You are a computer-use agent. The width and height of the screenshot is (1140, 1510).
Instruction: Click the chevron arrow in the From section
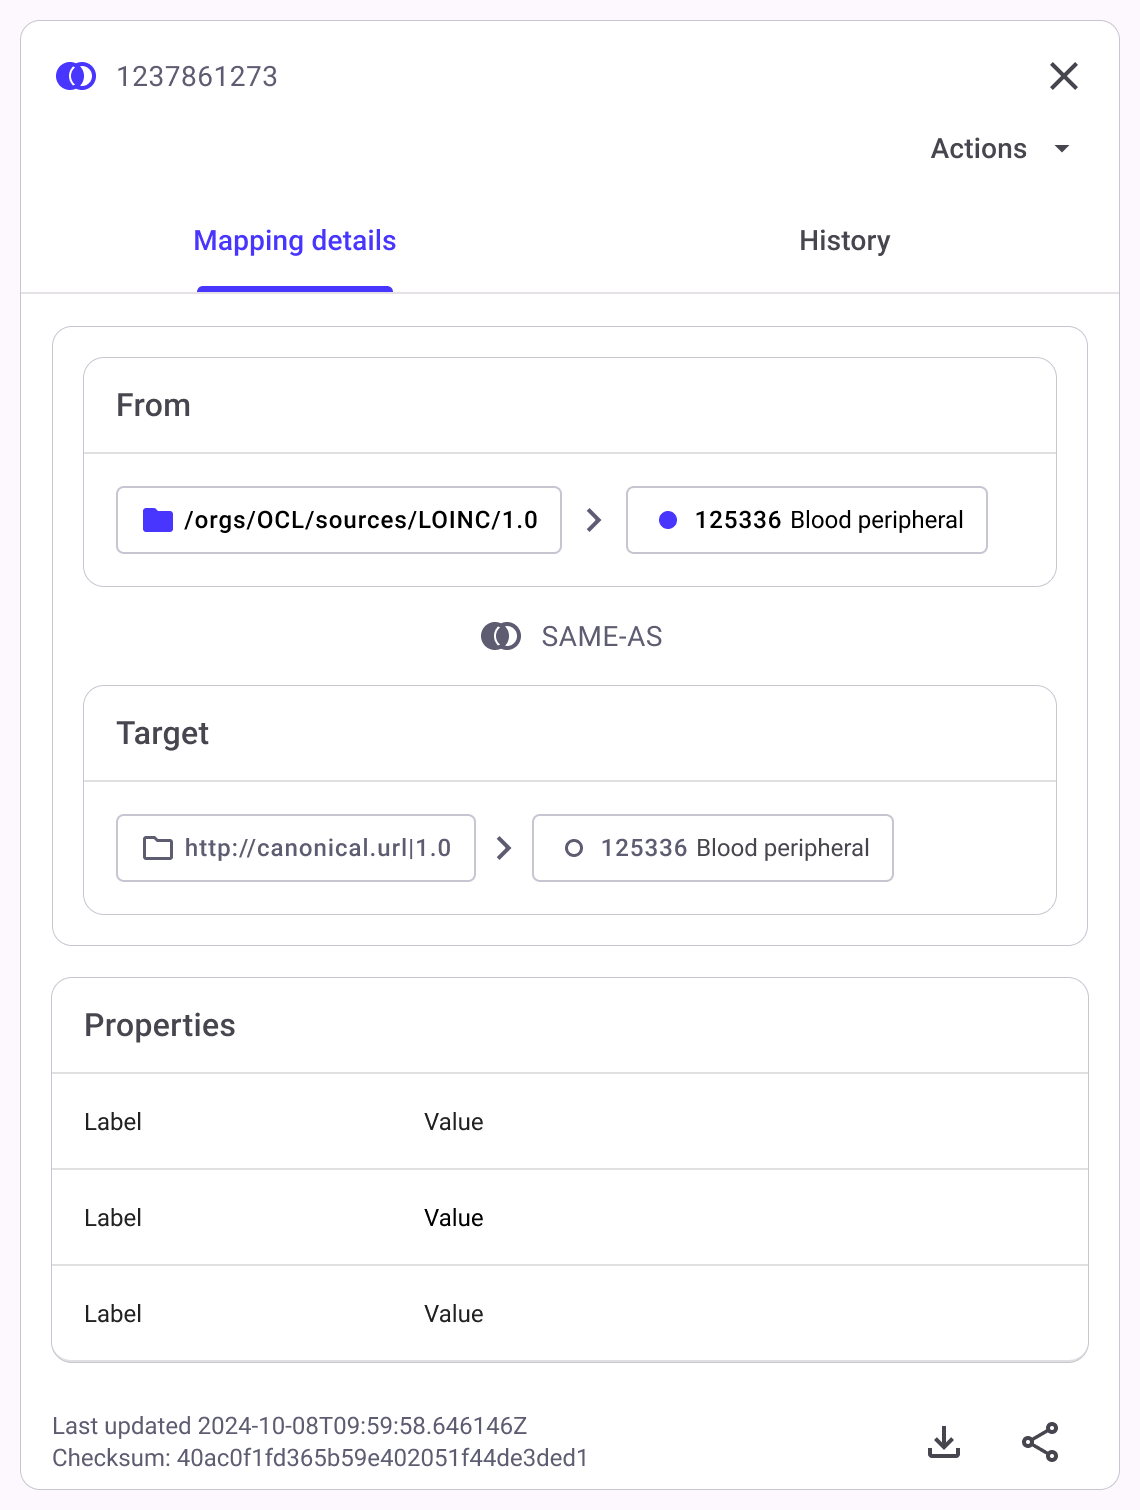point(594,520)
